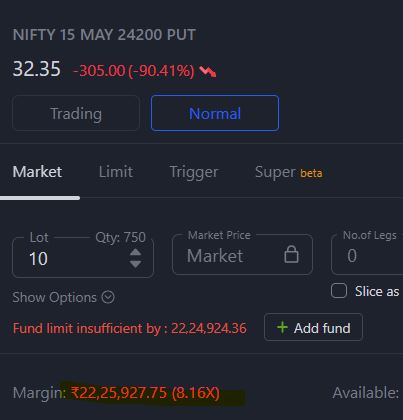Viewport: 403px width, 420px height.
Task: Switch to the Limit order tab
Action: (x=116, y=172)
